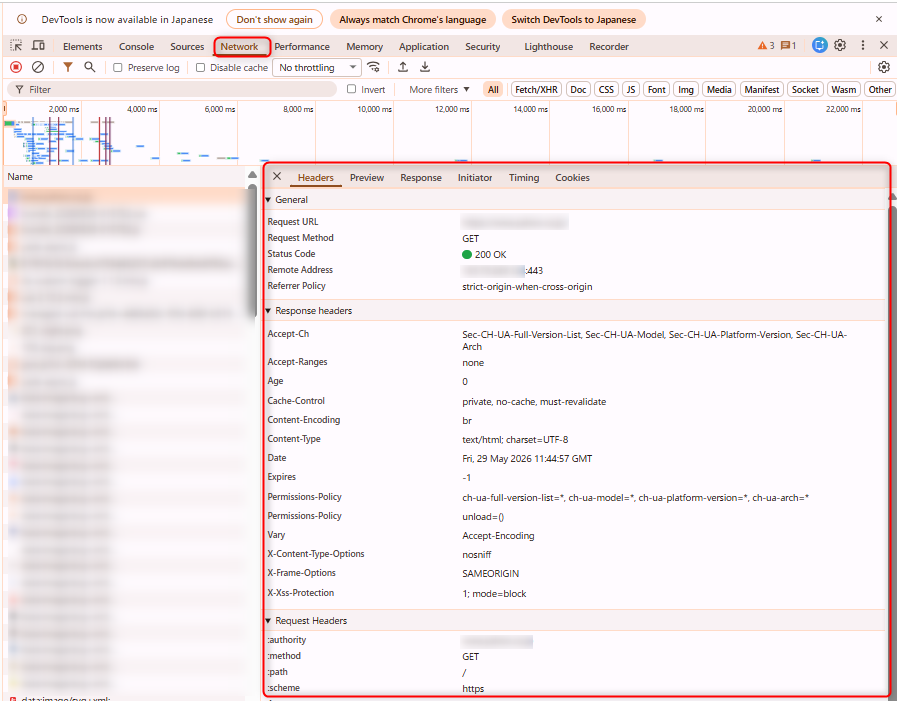Open the No throttling dropdown

316,68
